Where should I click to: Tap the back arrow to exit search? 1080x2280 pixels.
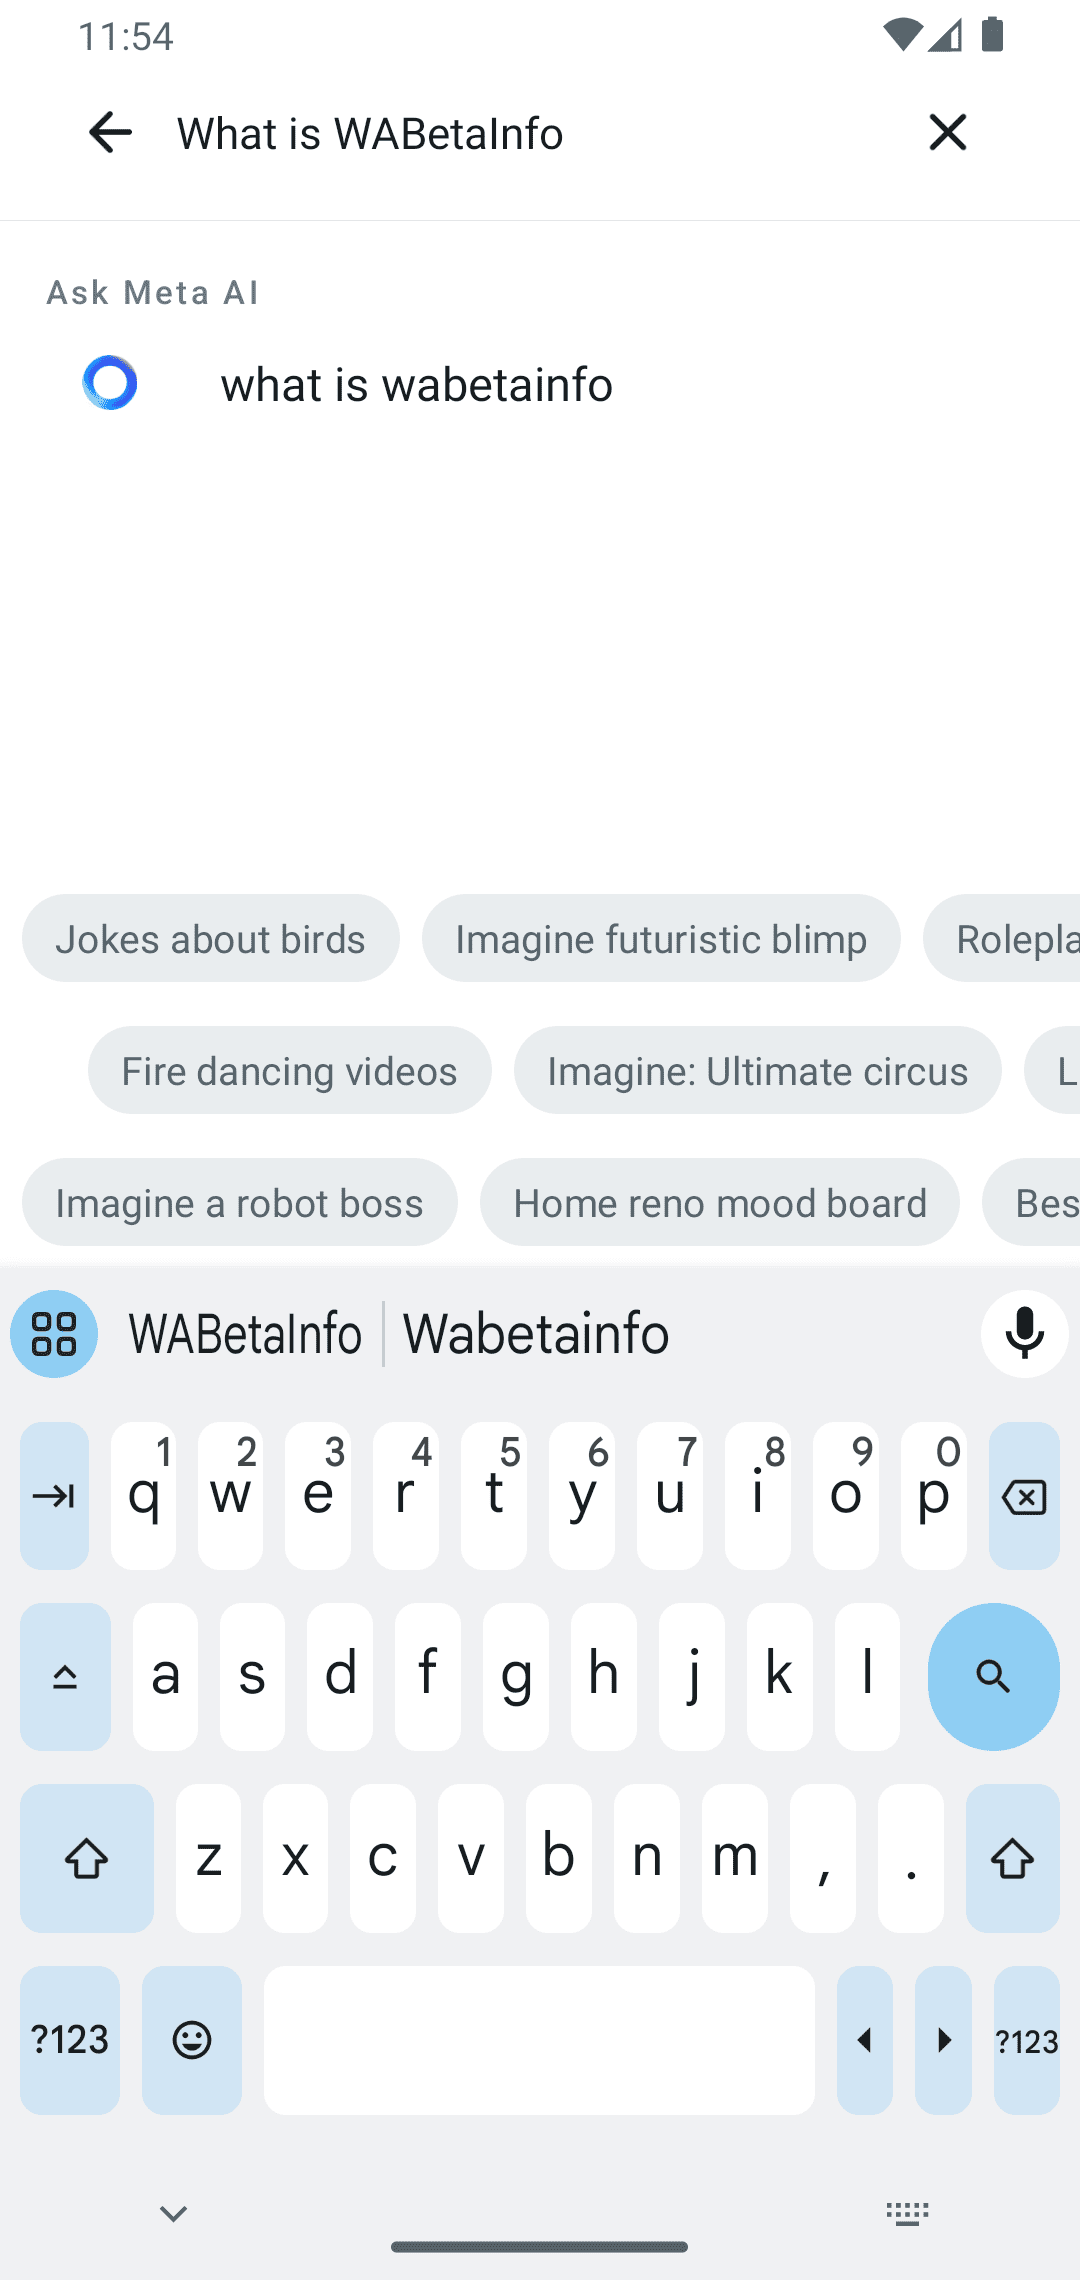pyautogui.click(x=110, y=131)
